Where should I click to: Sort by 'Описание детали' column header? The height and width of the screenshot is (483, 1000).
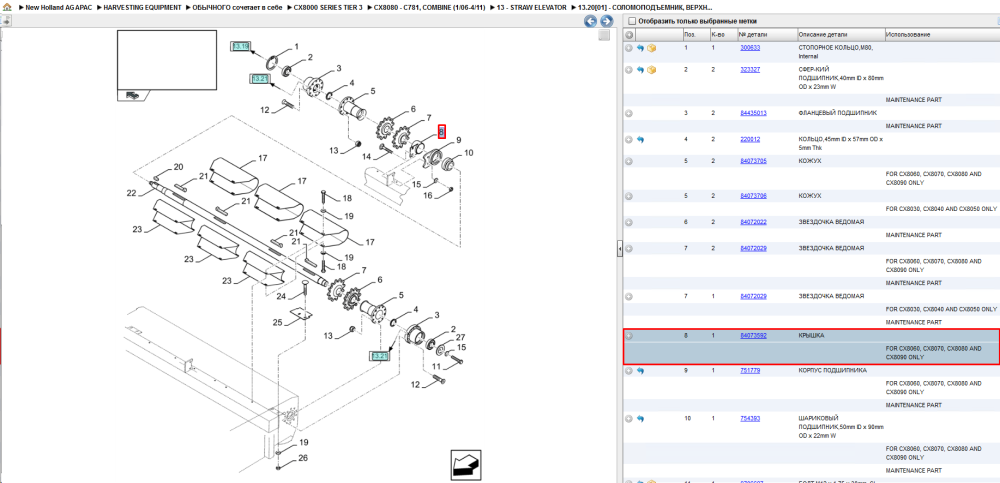tap(841, 34)
